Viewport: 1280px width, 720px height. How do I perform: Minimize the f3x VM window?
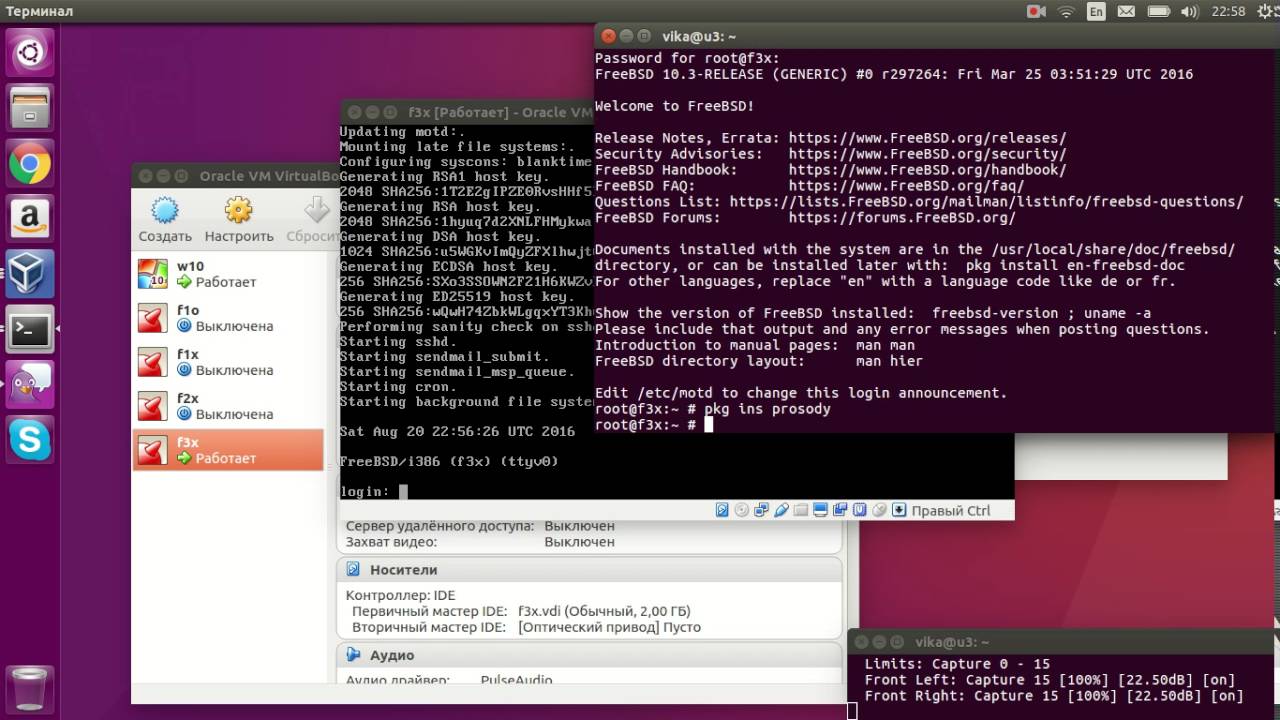click(371, 113)
